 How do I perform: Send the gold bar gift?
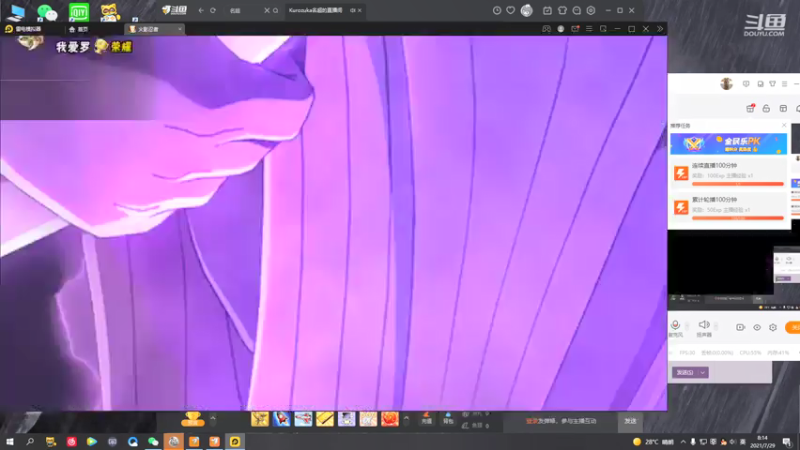[x=324, y=419]
